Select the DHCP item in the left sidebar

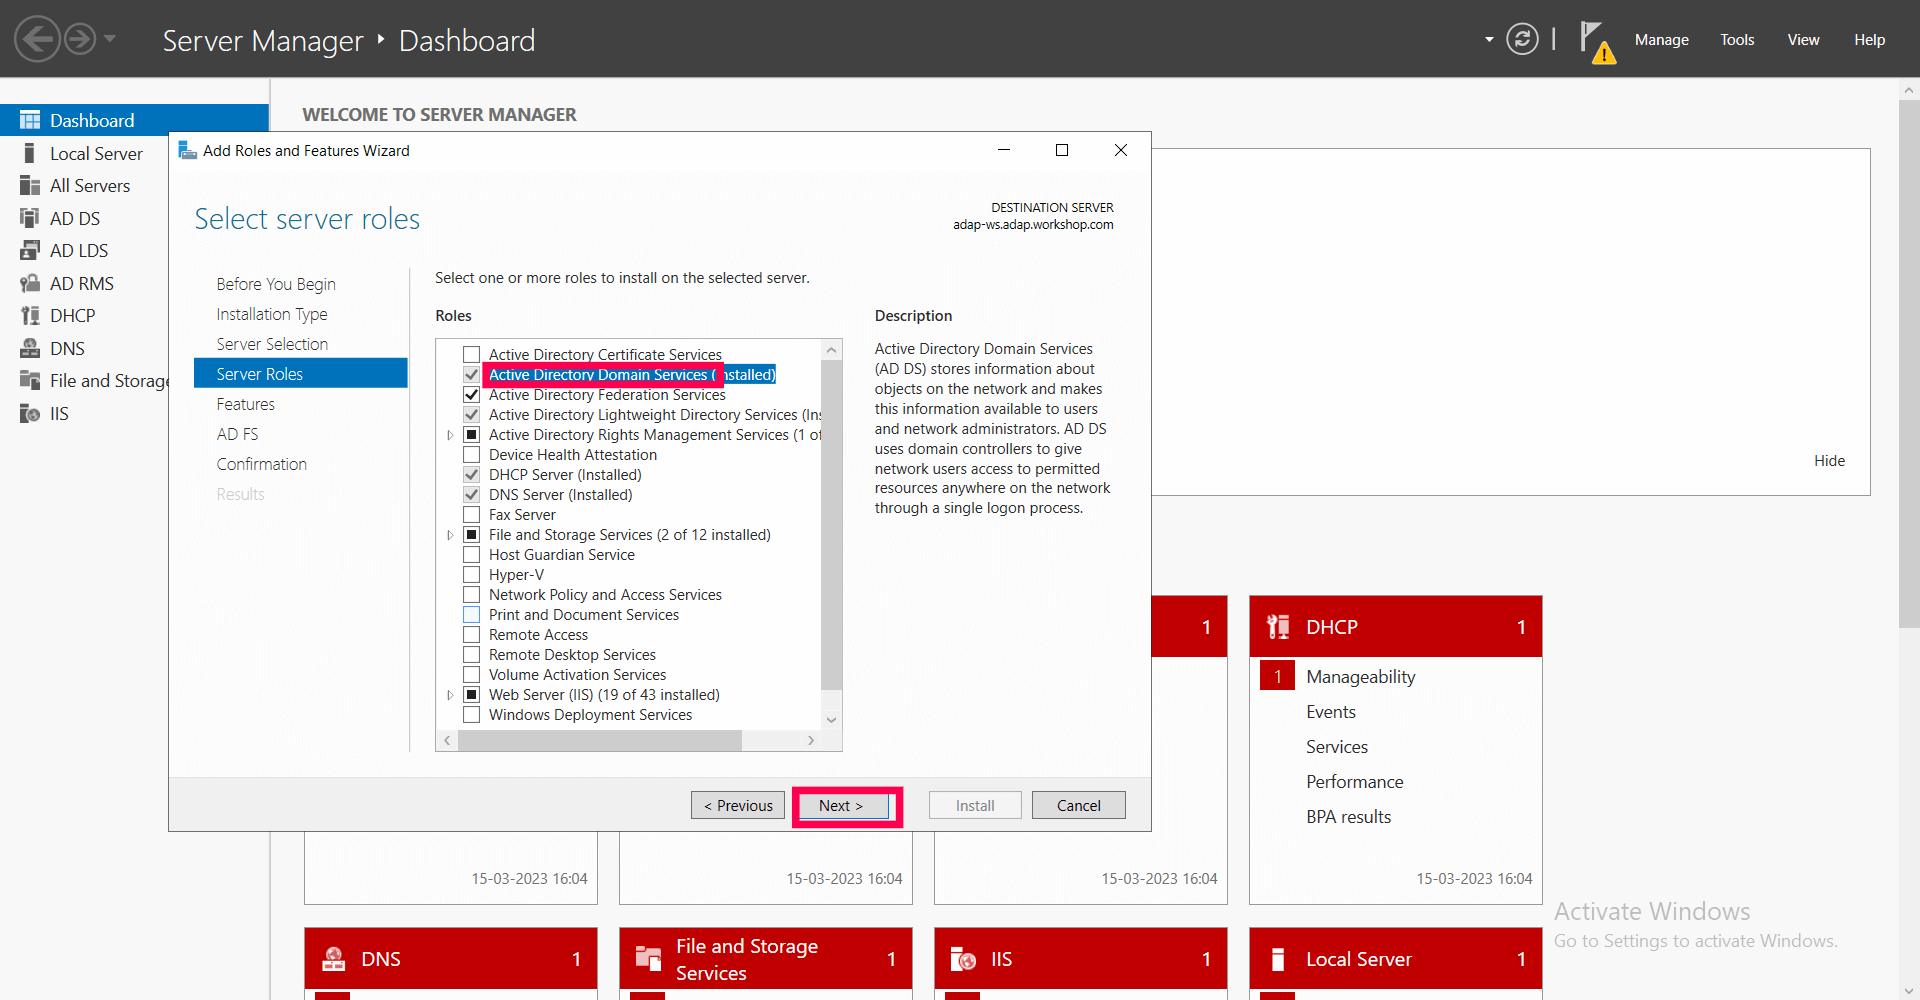(x=71, y=314)
